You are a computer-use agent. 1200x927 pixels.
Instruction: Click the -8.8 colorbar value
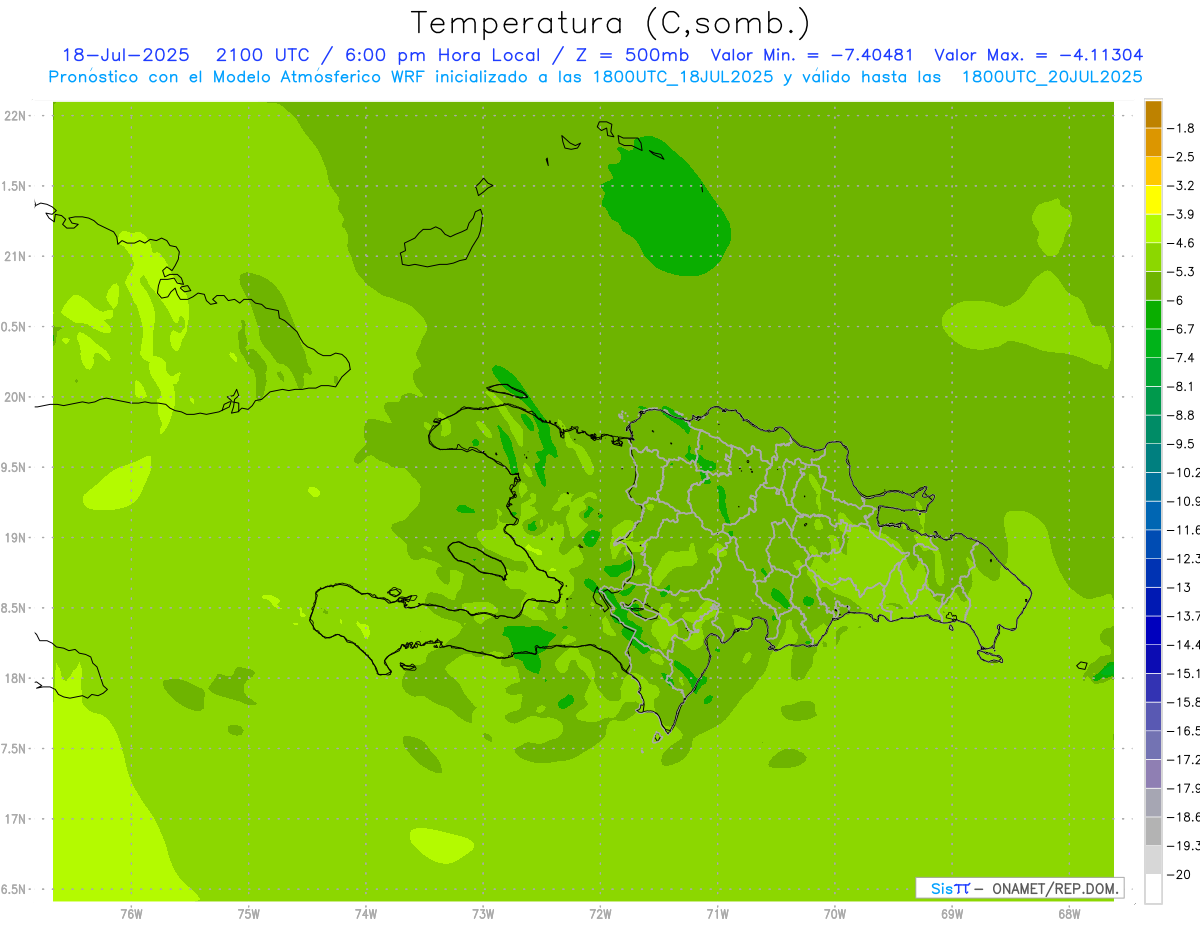pos(1180,415)
